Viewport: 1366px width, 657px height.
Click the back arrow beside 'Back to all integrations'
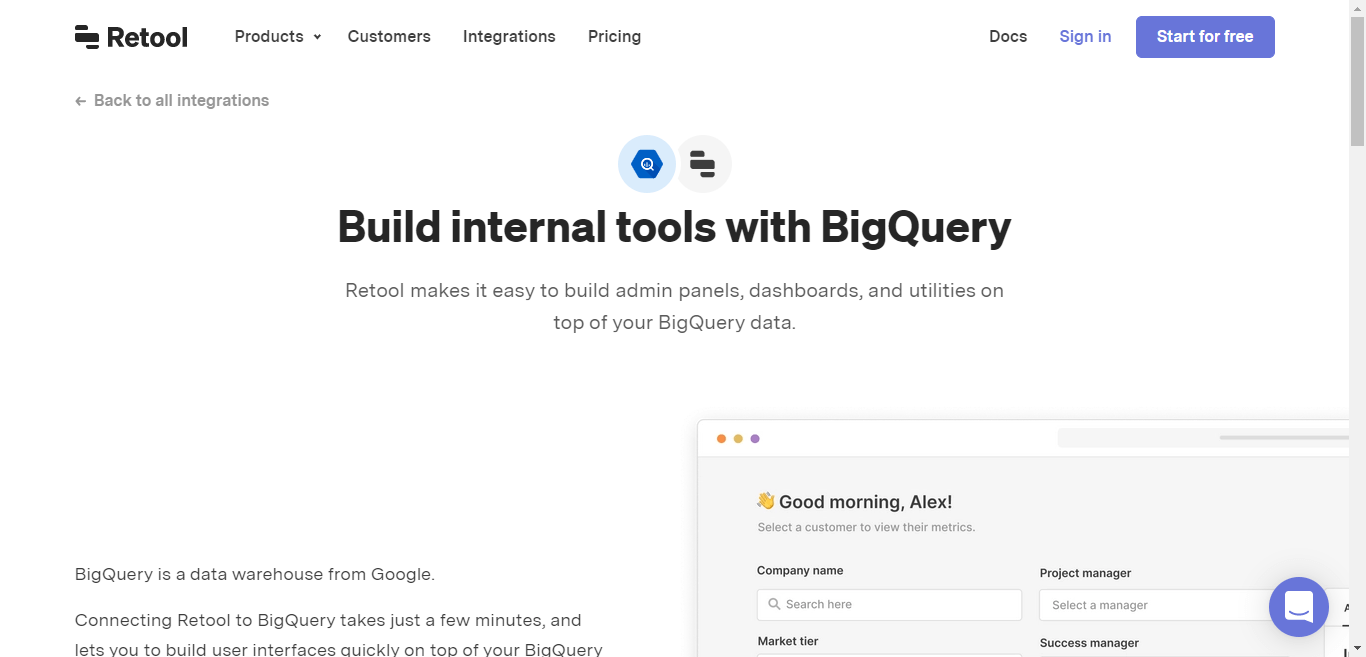click(79, 100)
